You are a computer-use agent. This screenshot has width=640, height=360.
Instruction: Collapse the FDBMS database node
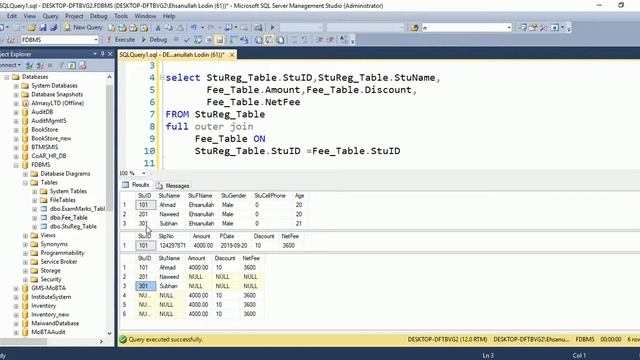pos(16,165)
